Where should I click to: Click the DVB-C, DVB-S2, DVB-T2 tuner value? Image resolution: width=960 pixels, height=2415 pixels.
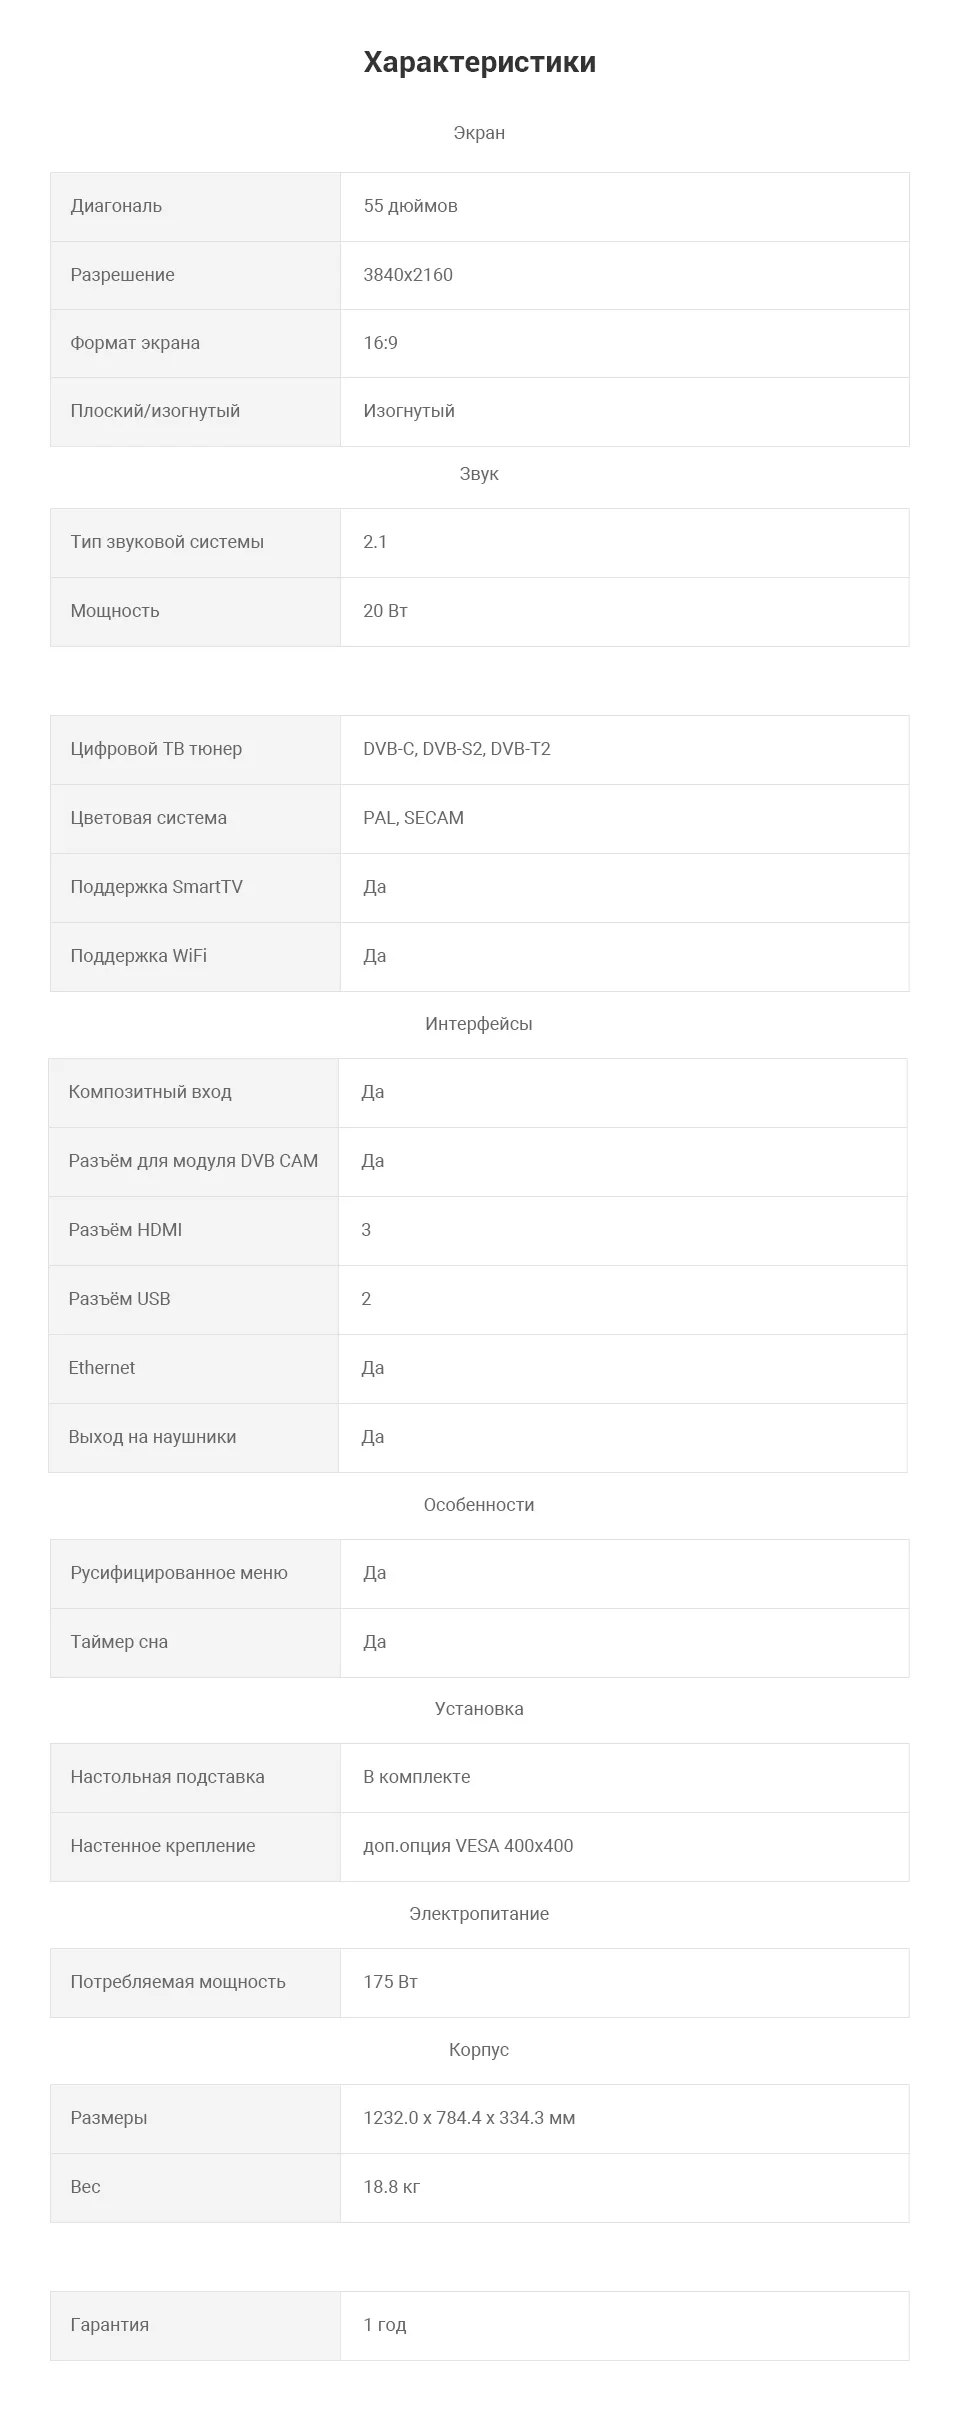457,749
